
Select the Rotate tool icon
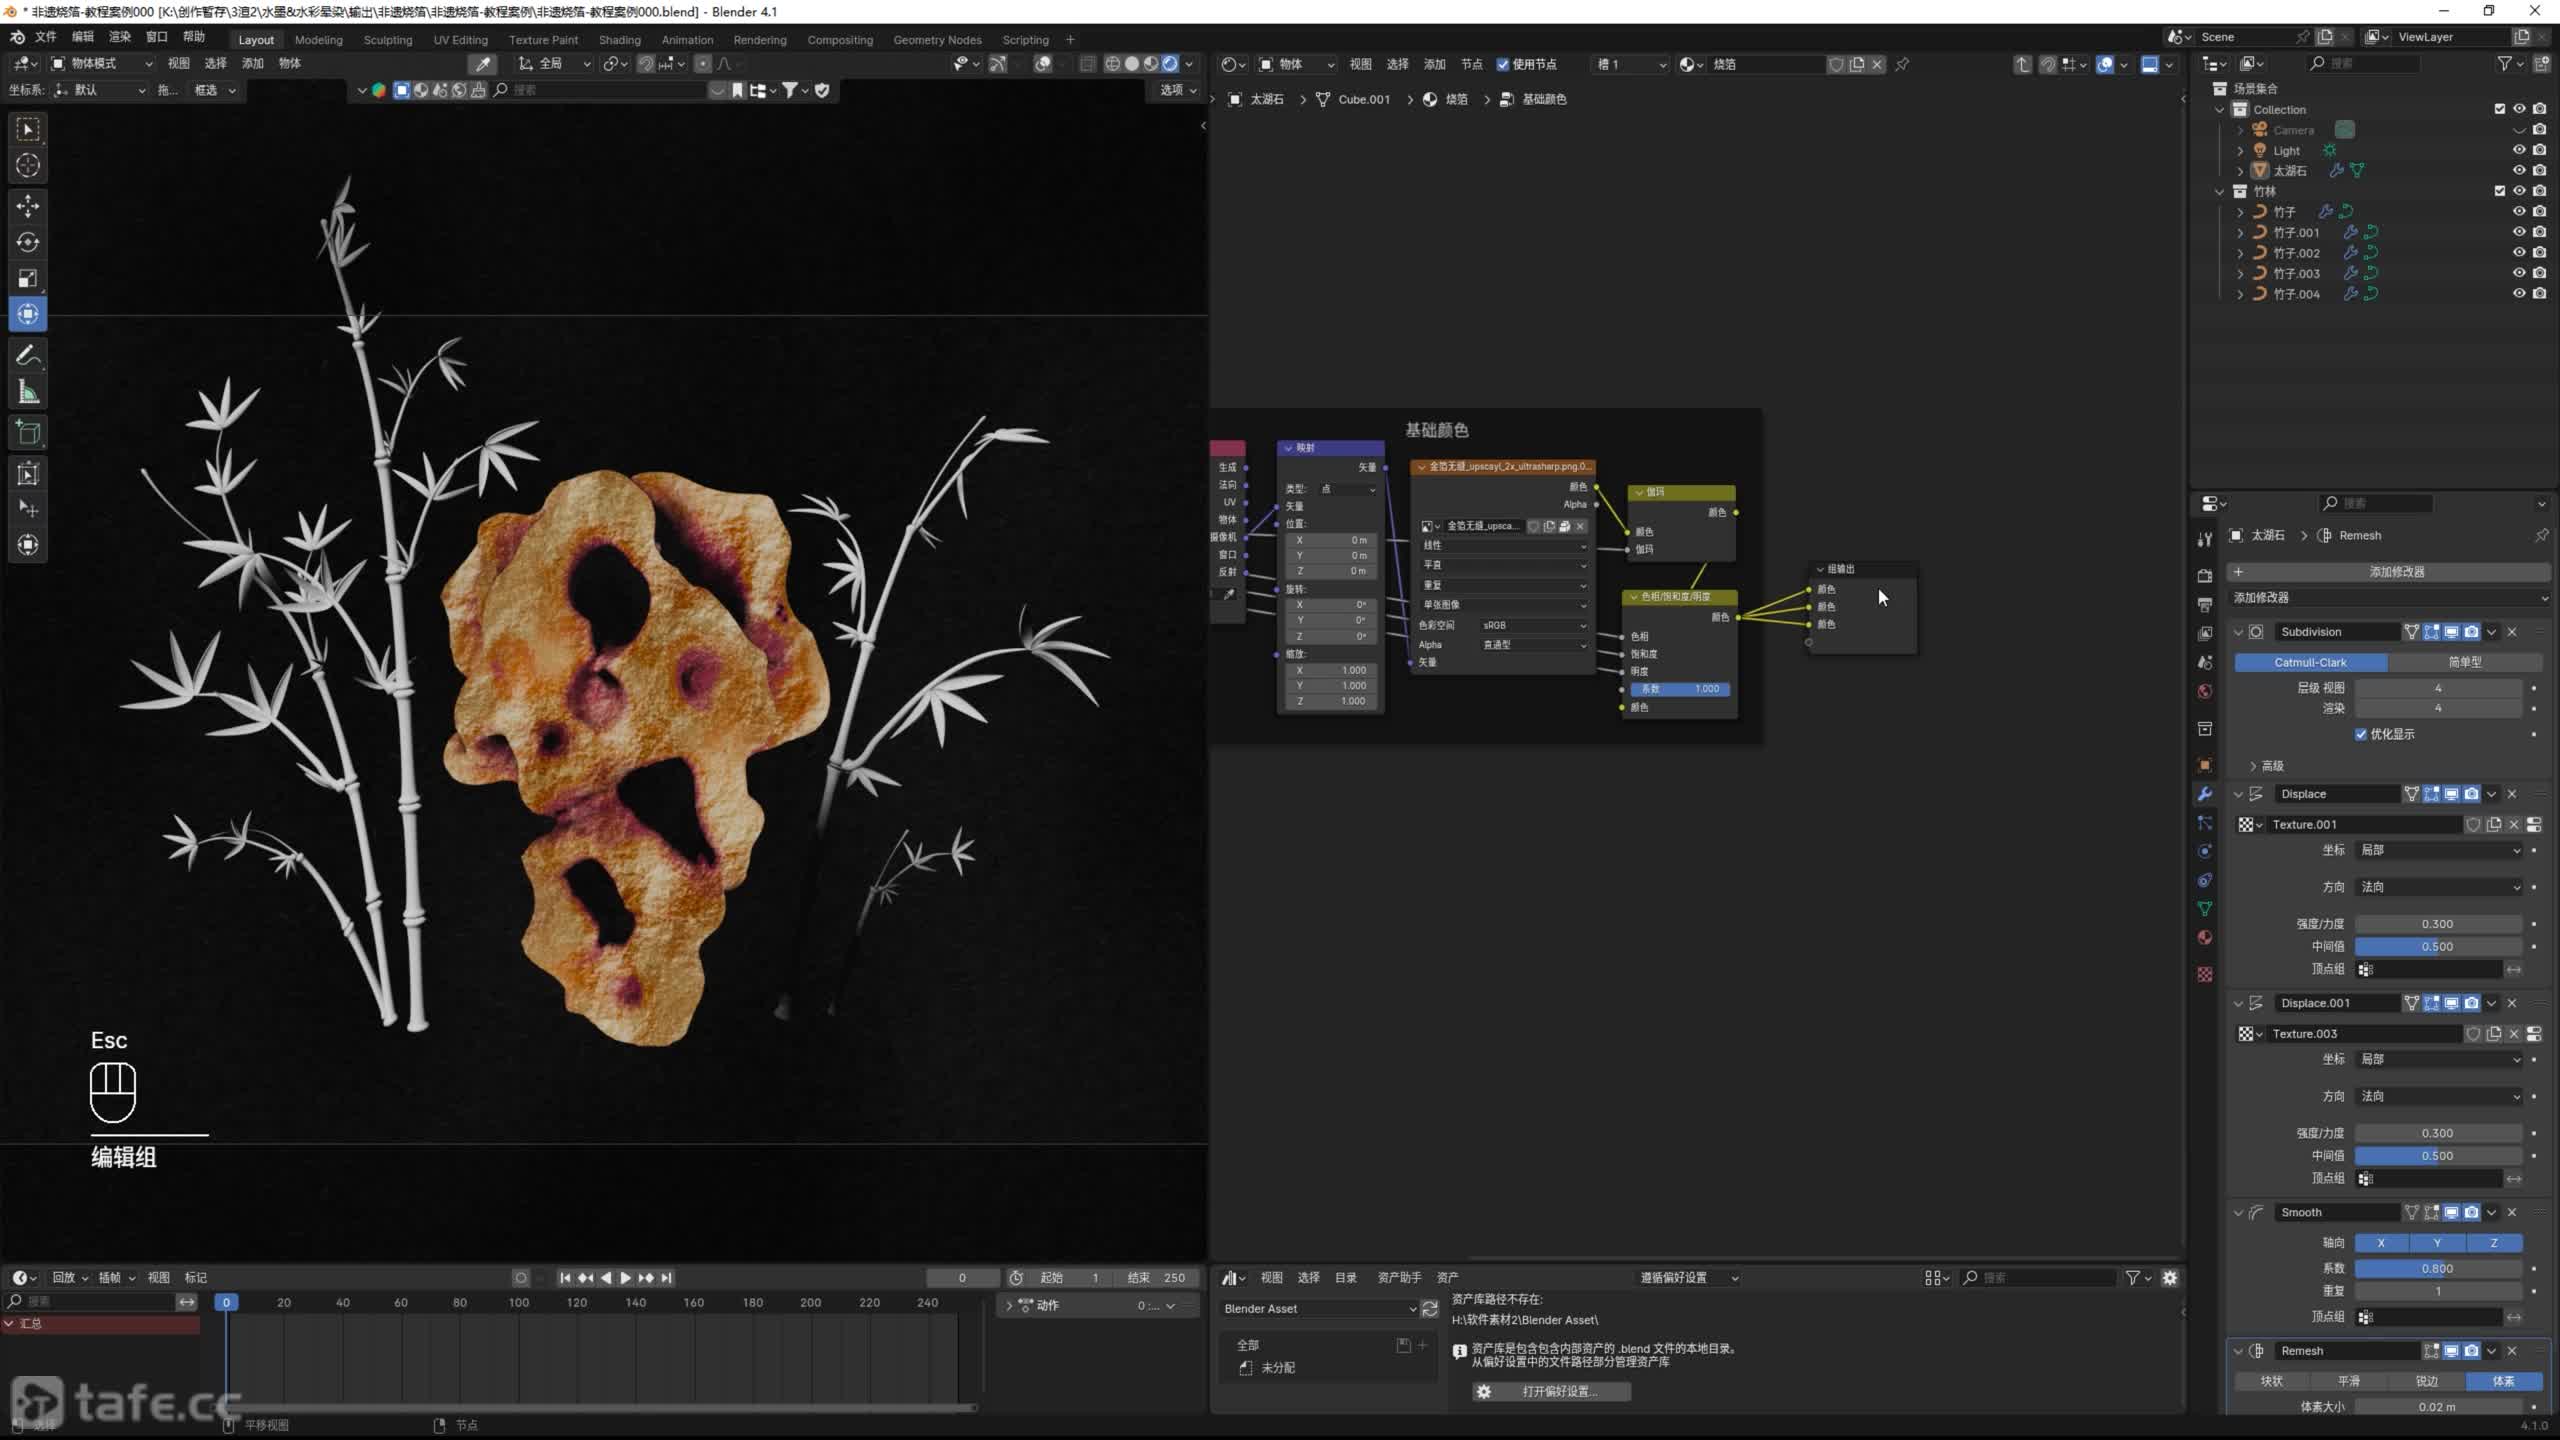click(28, 242)
